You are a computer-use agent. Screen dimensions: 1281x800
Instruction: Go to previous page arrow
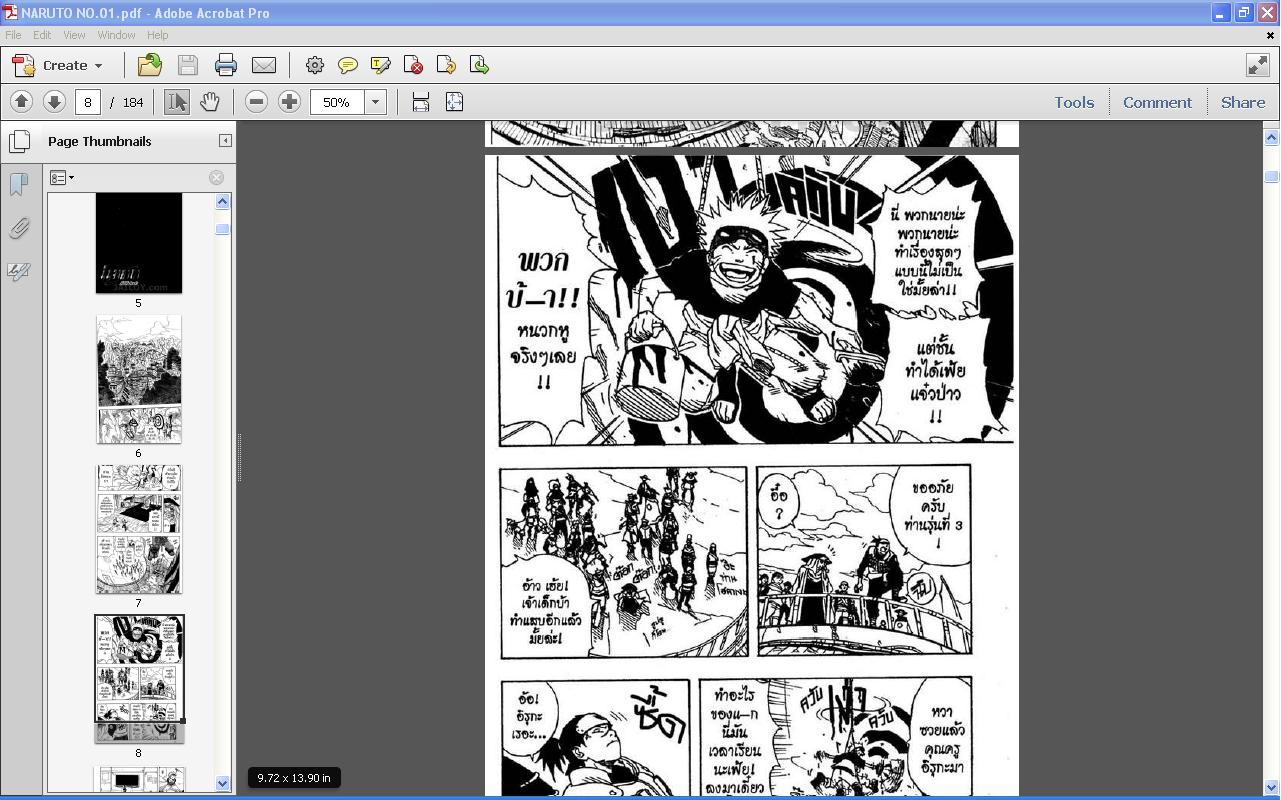(21, 102)
